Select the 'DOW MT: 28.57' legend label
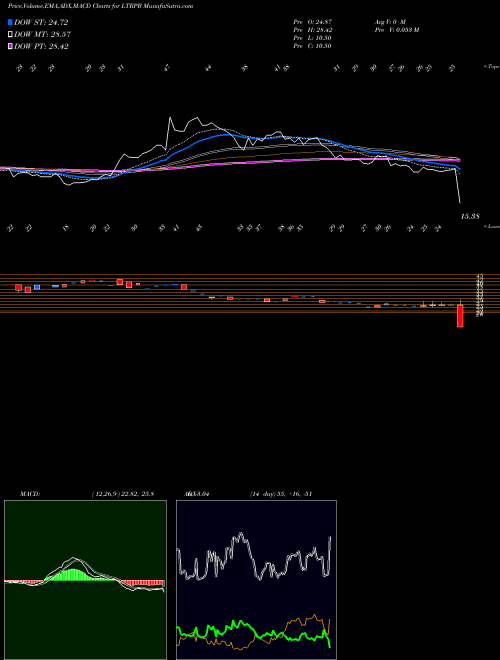500x660 pixels. (42, 35)
